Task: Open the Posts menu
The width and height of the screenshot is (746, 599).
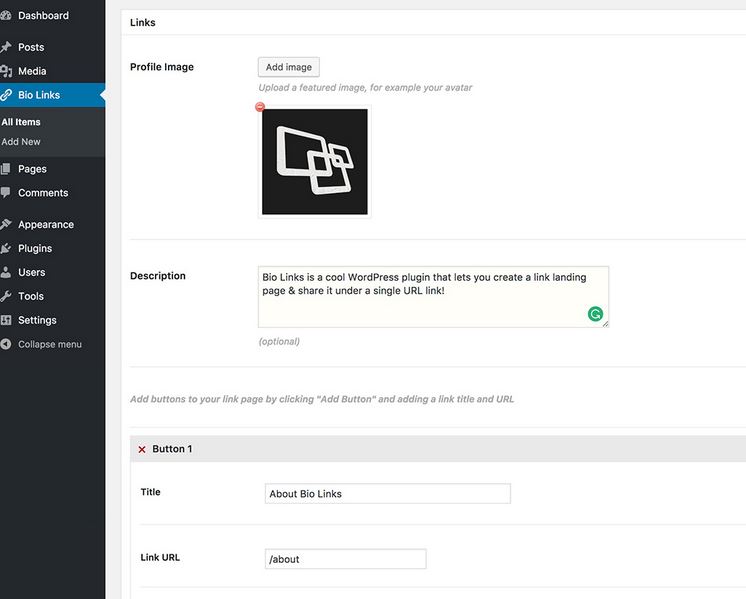Action: [x=31, y=47]
